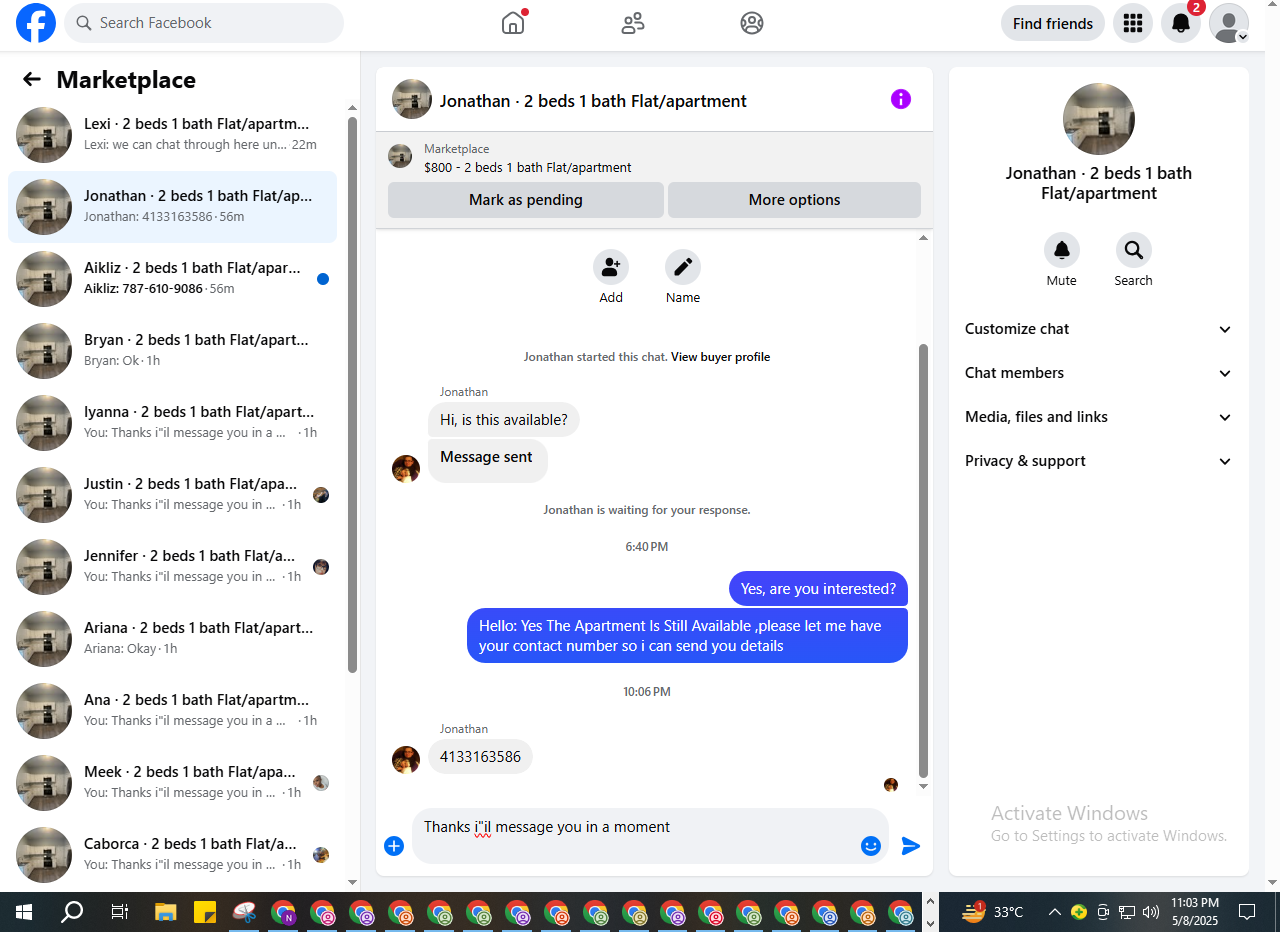
Task: Click the purple conversation info icon
Action: (901, 99)
